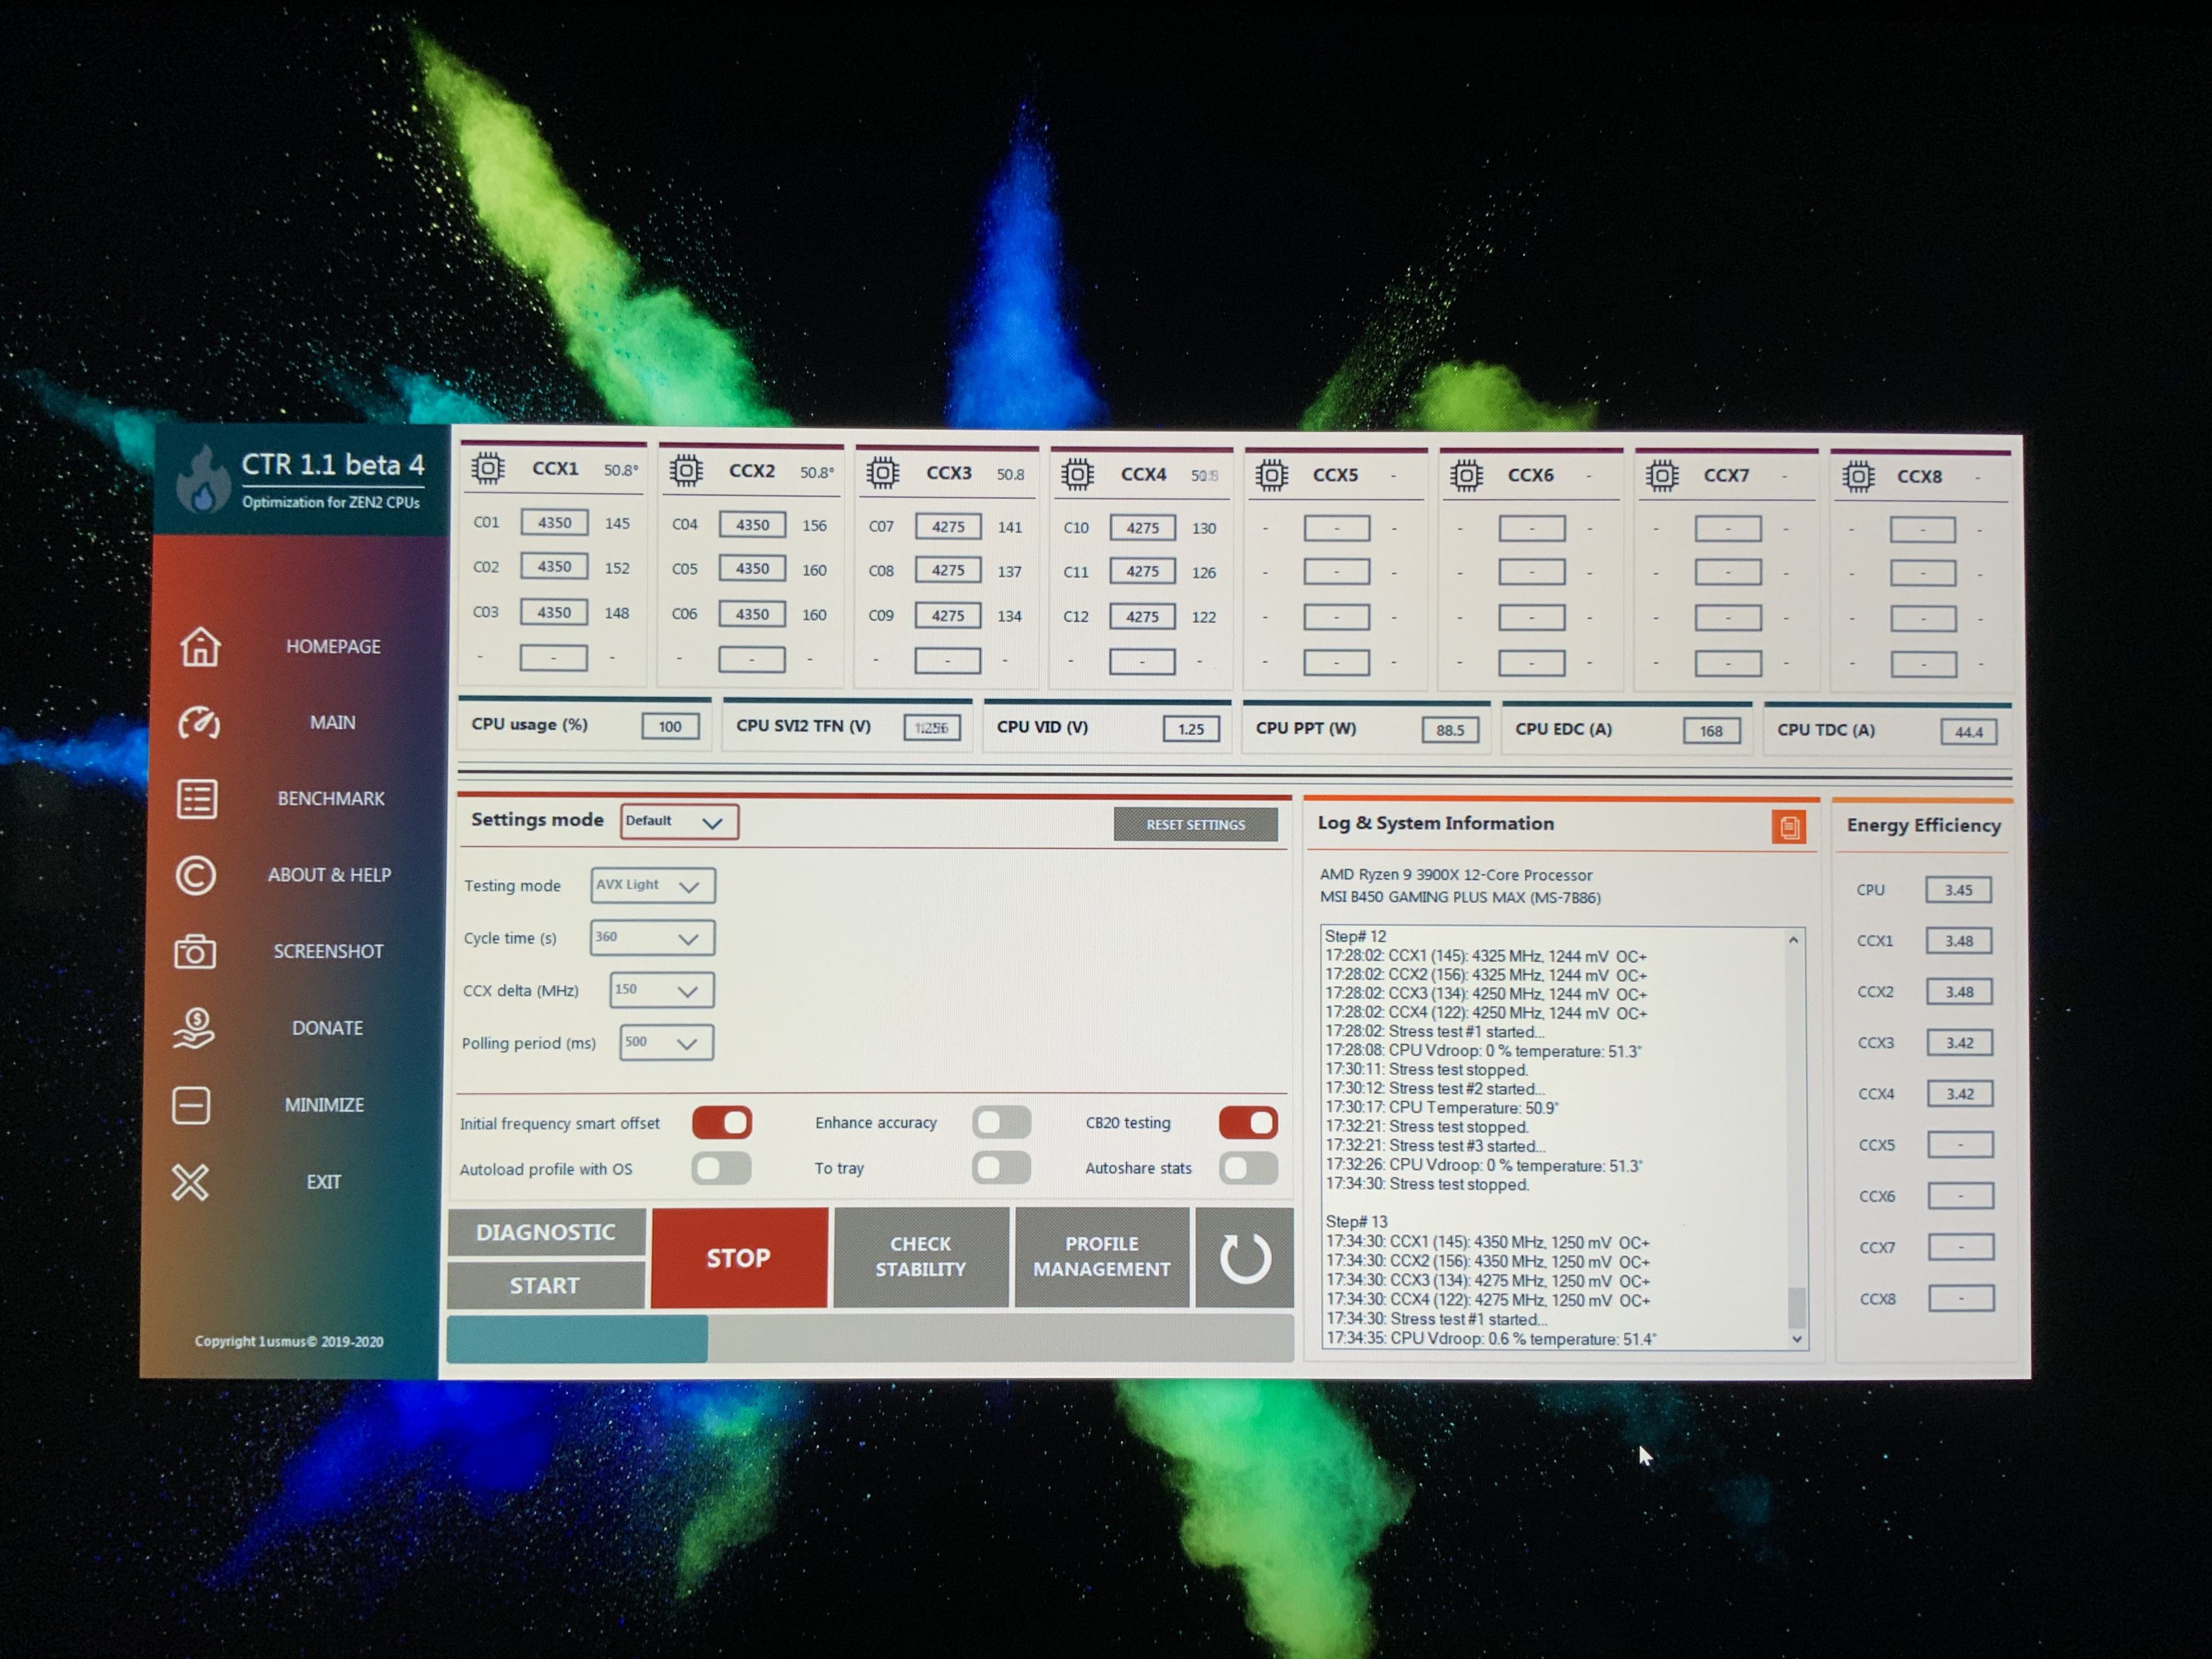The height and width of the screenshot is (1659, 2212).
Task: Select the SCREENSHOT menu item
Action: click(x=328, y=951)
